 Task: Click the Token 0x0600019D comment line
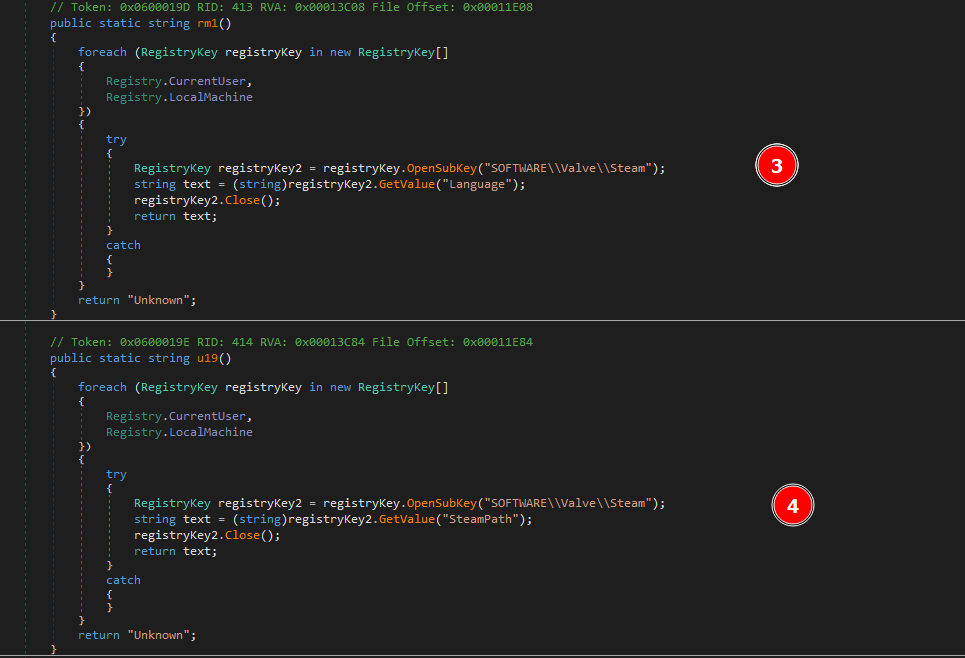(291, 7)
